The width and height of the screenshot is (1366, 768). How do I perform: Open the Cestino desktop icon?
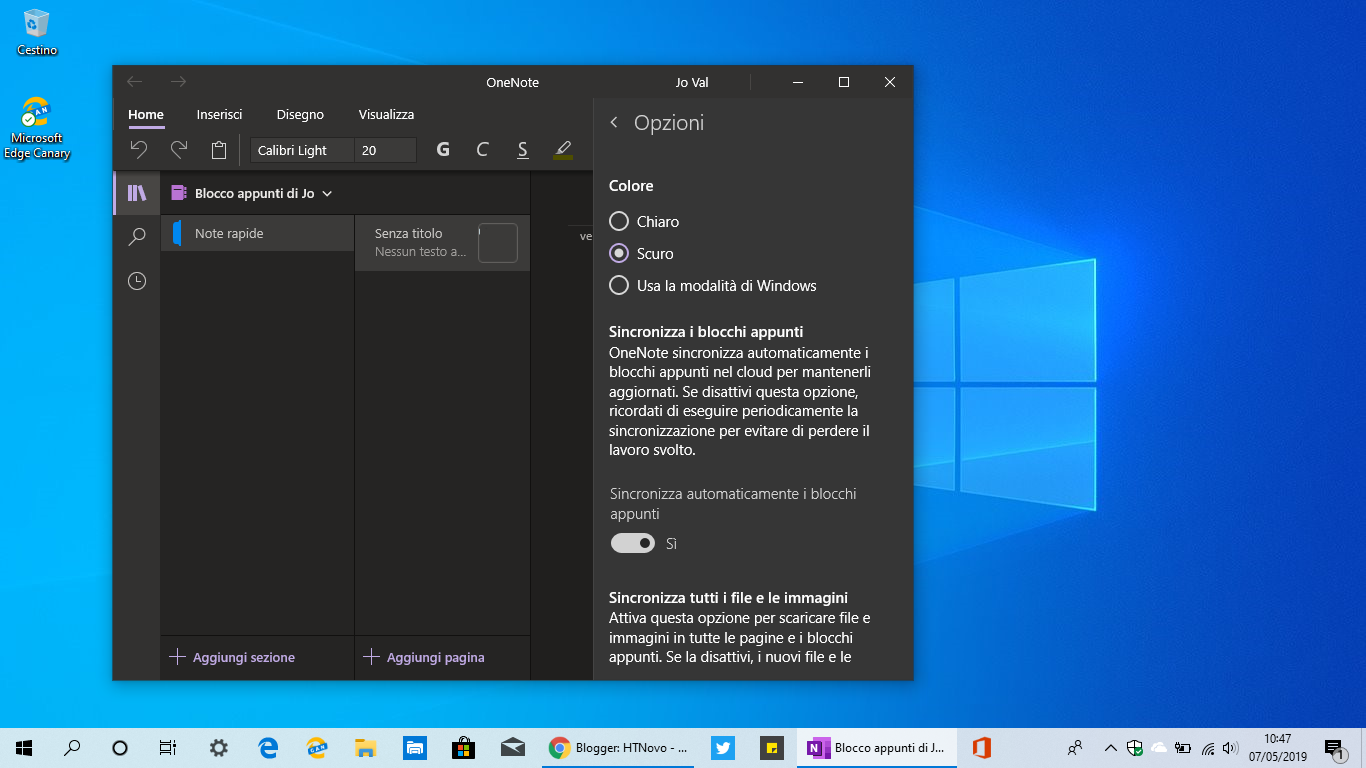pyautogui.click(x=37, y=32)
